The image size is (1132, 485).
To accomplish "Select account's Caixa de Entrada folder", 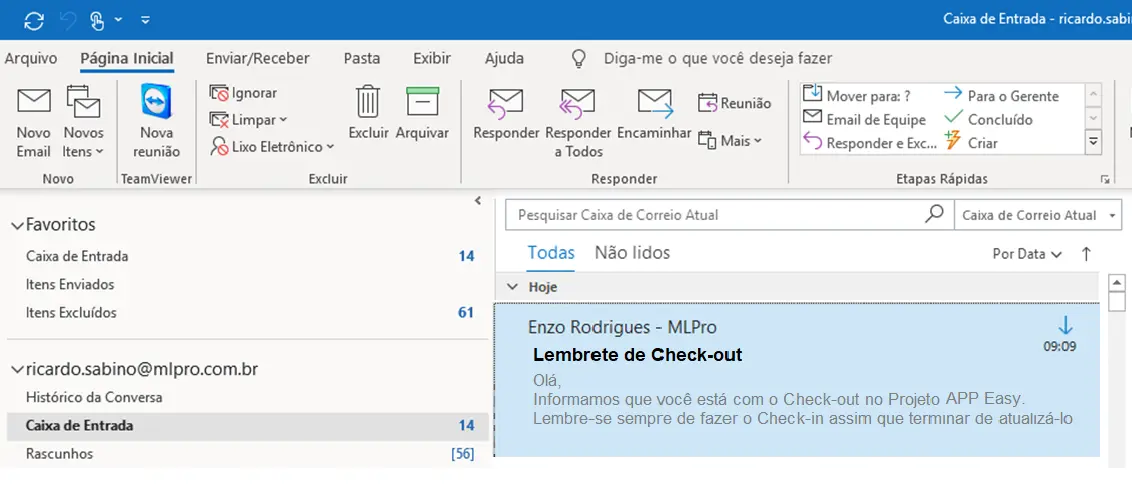I will (248, 426).
